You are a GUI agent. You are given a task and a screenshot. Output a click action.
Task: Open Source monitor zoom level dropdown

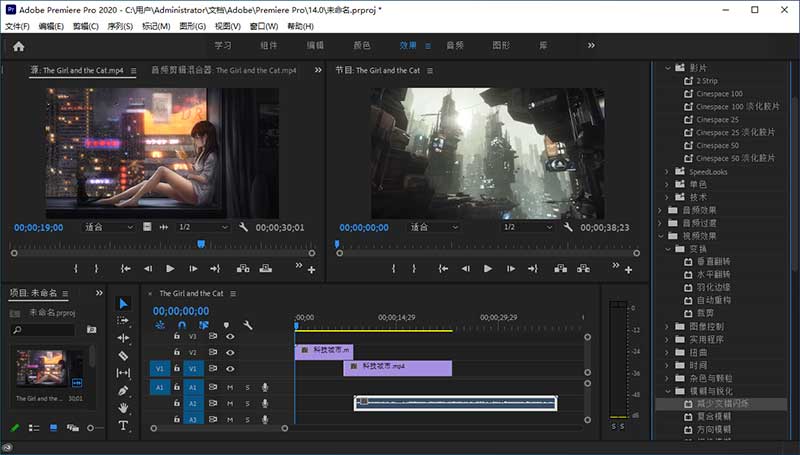pyautogui.click(x=108, y=227)
